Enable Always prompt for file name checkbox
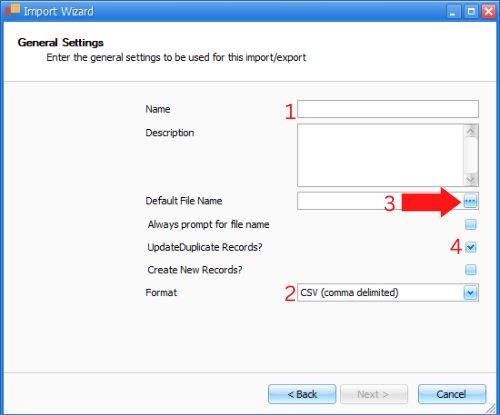 coord(471,224)
